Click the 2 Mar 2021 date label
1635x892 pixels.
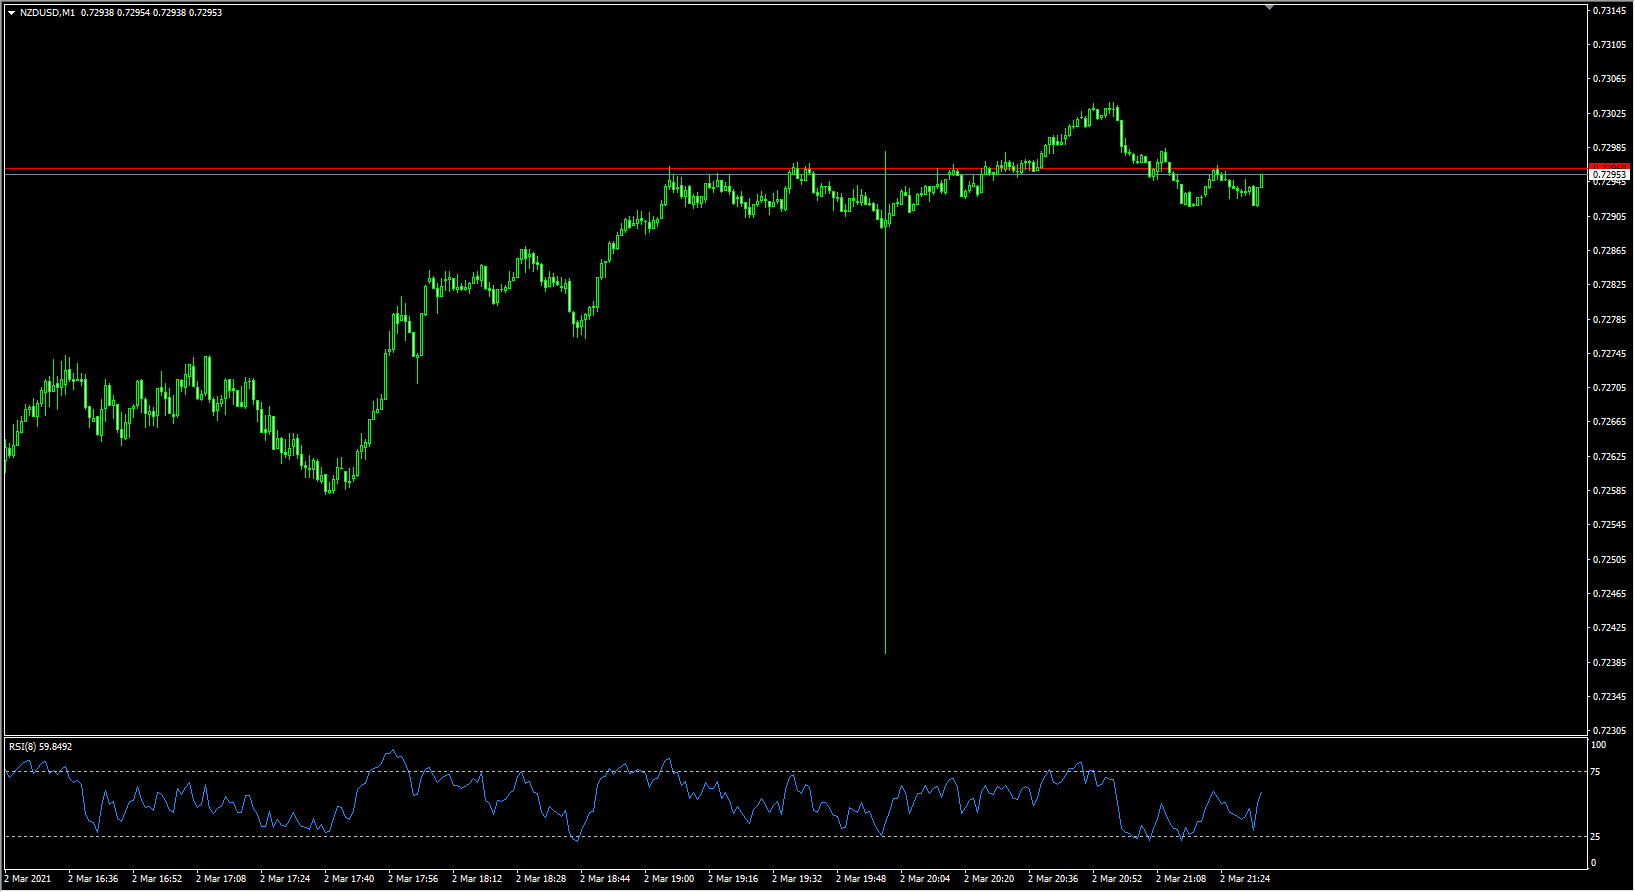click(x=28, y=879)
